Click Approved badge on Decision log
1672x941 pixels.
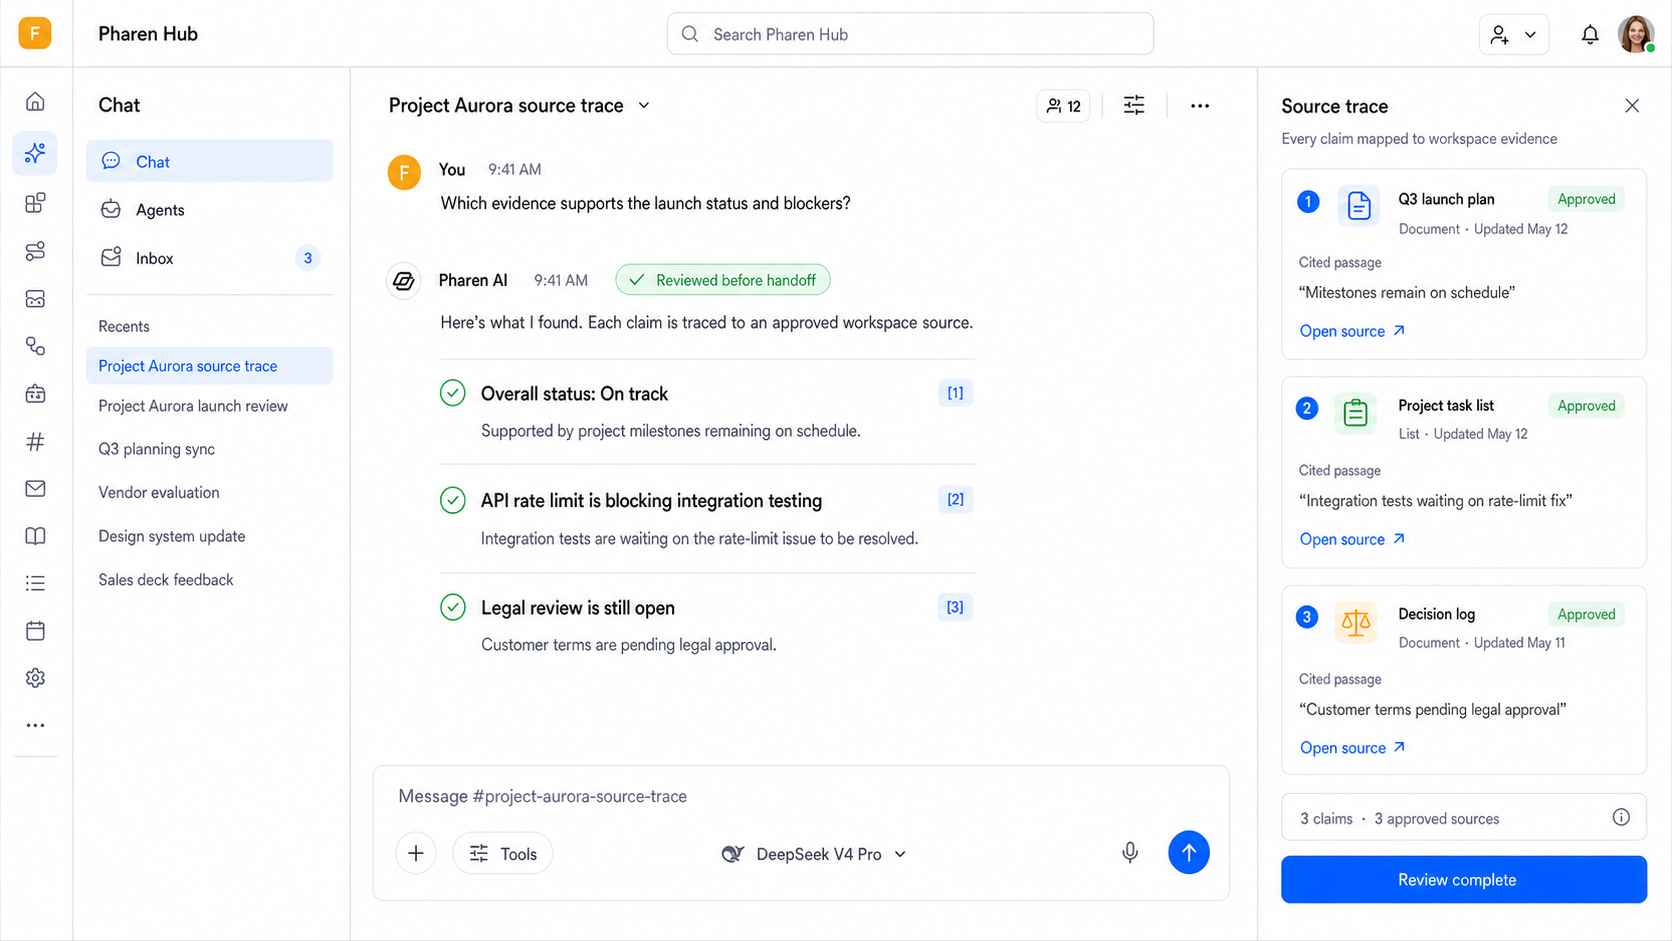point(1586,614)
